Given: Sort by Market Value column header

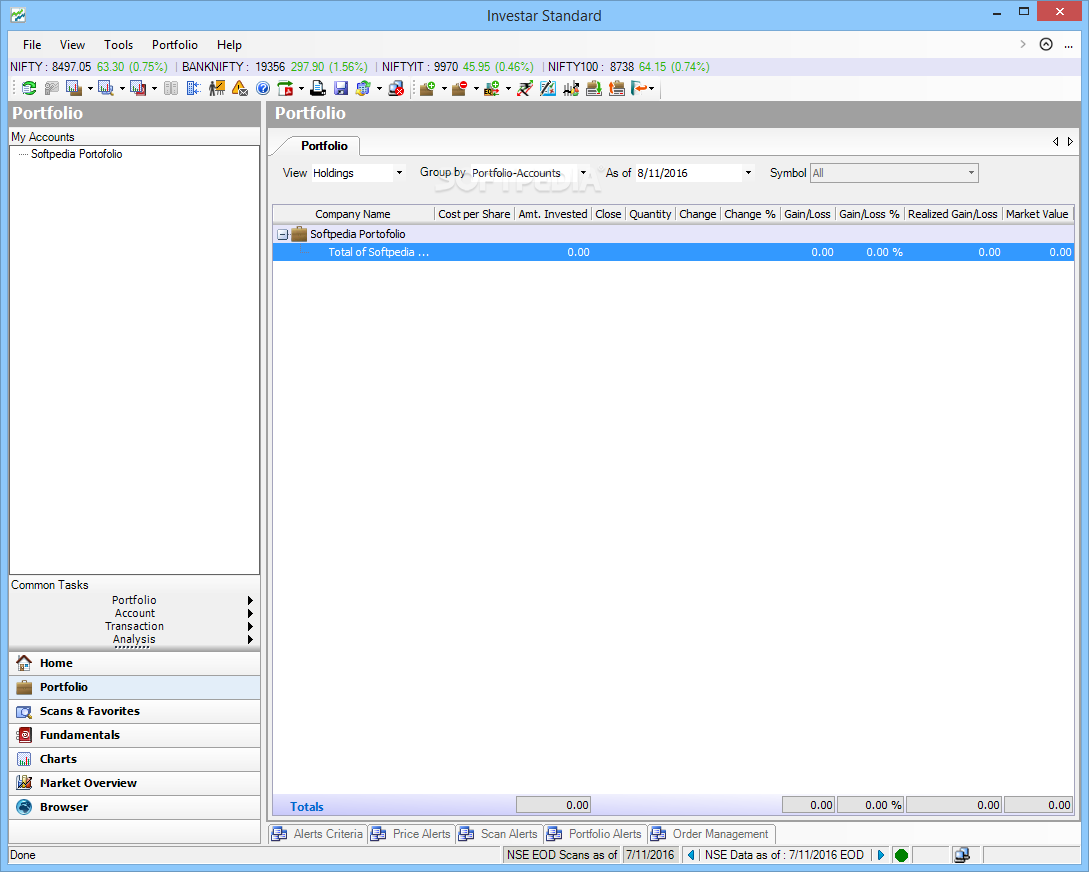Looking at the screenshot, I should tap(1037, 214).
